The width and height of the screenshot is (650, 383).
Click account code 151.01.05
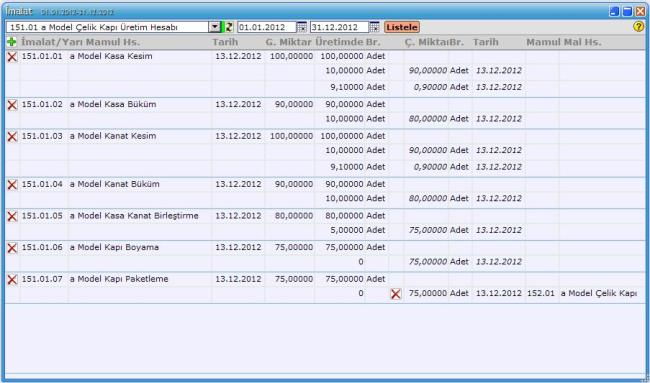[x=42, y=216]
